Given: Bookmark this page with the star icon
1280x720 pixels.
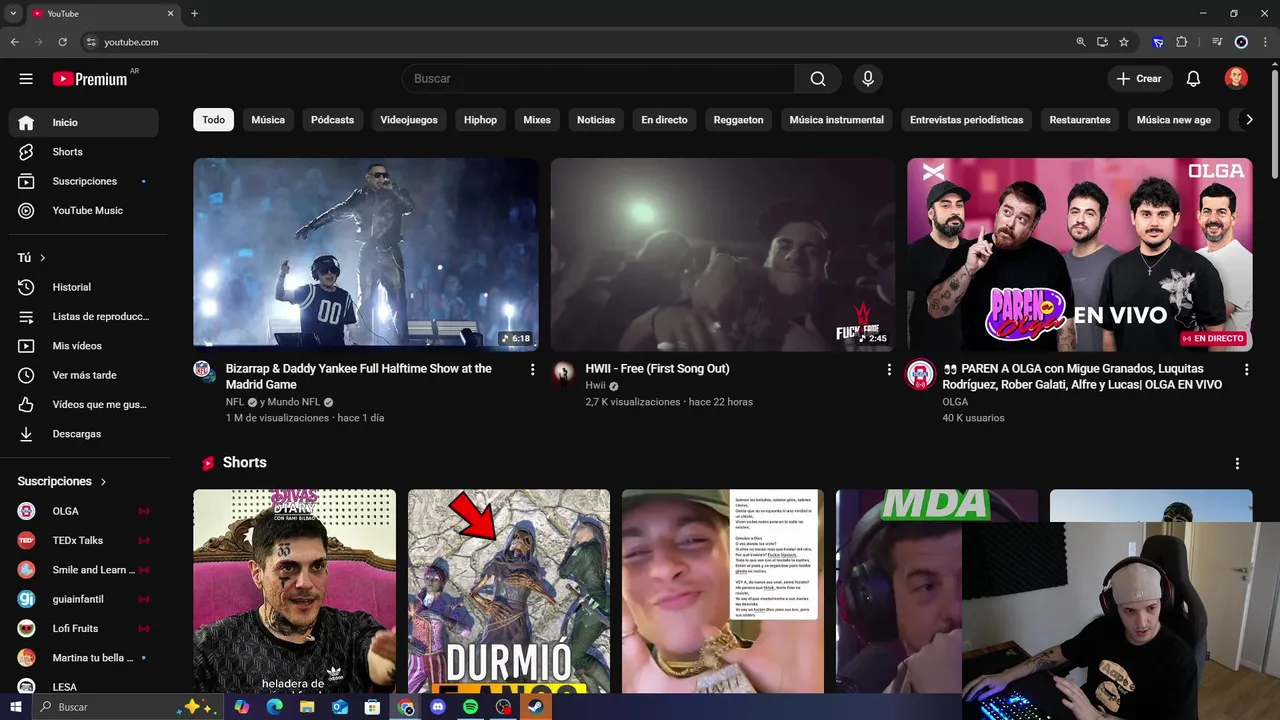Looking at the screenshot, I should point(1124,42).
